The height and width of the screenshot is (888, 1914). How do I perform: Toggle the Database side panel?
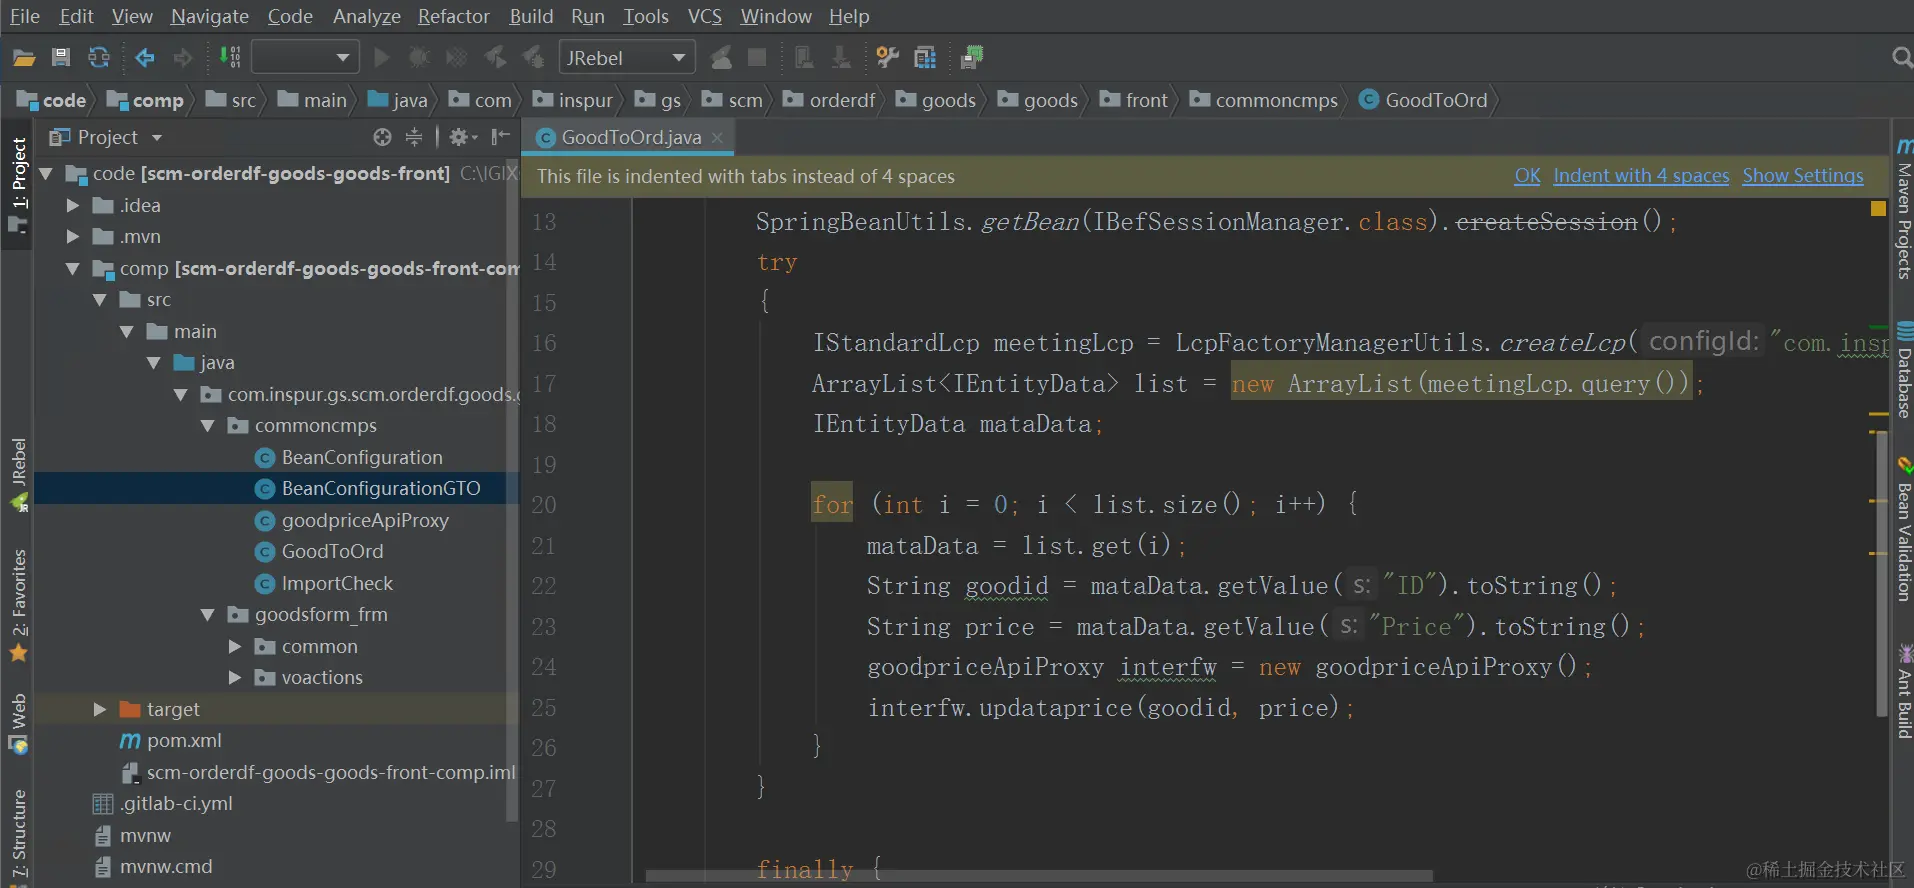pos(1904,369)
